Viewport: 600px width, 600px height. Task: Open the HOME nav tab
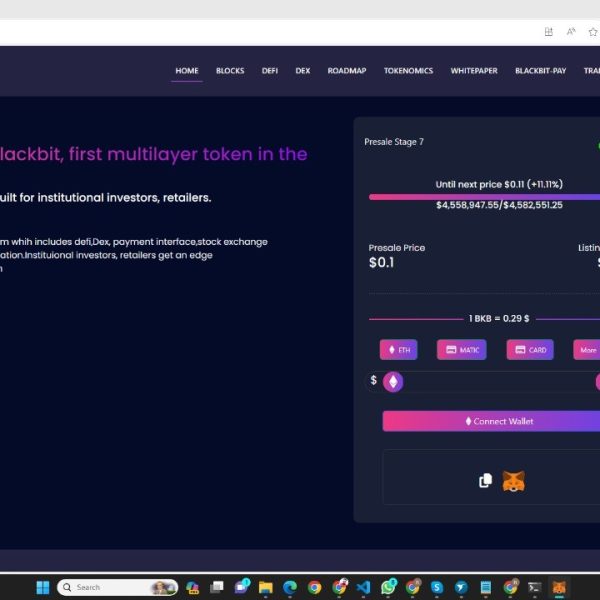pos(187,71)
